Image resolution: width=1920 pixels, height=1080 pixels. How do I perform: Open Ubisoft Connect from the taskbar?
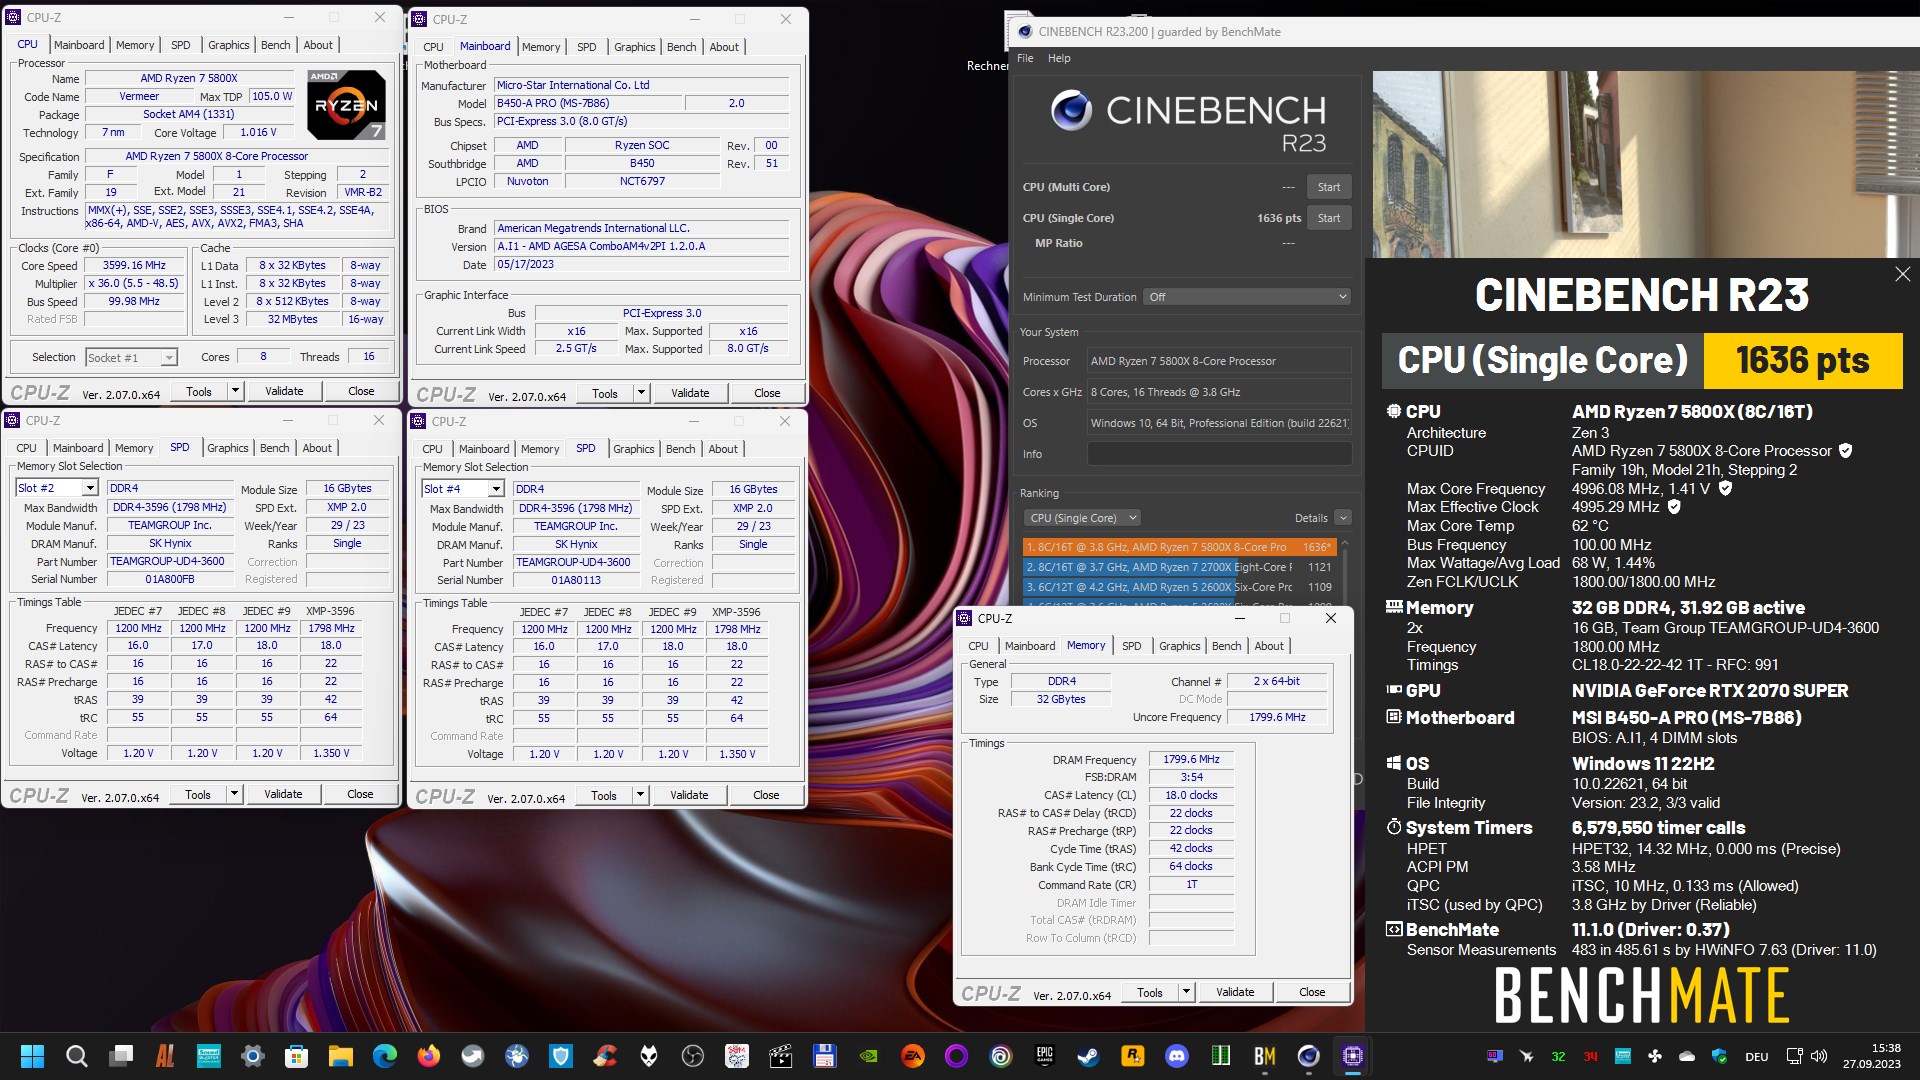pos(1000,1056)
